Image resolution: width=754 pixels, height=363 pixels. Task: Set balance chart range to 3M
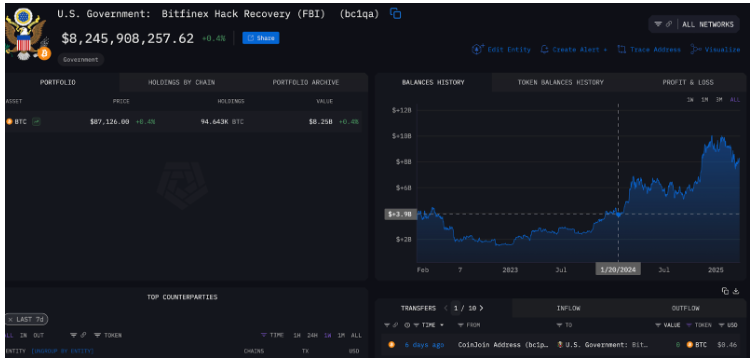[x=719, y=100]
